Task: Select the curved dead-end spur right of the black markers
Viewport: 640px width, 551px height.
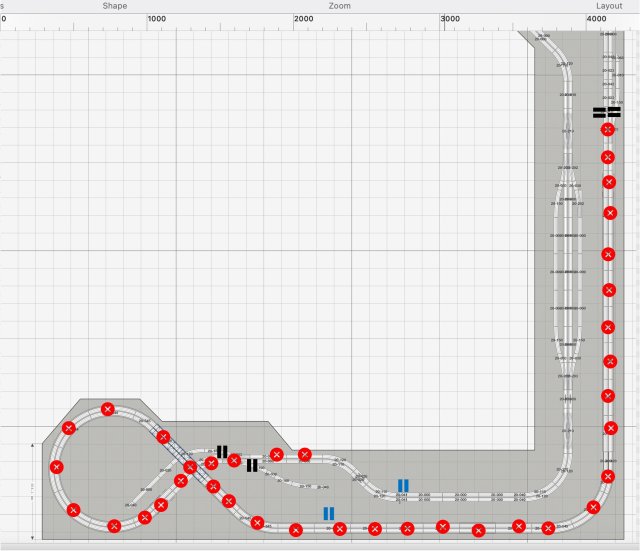Action: pos(294,480)
